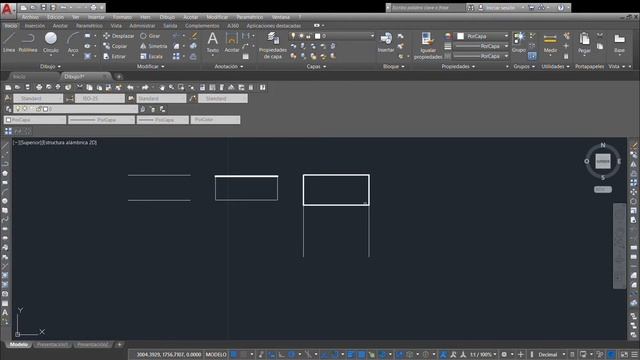This screenshot has width=640, height=360.
Task: Expand the Dibujo panel dropdown
Action: click(x=50, y=66)
